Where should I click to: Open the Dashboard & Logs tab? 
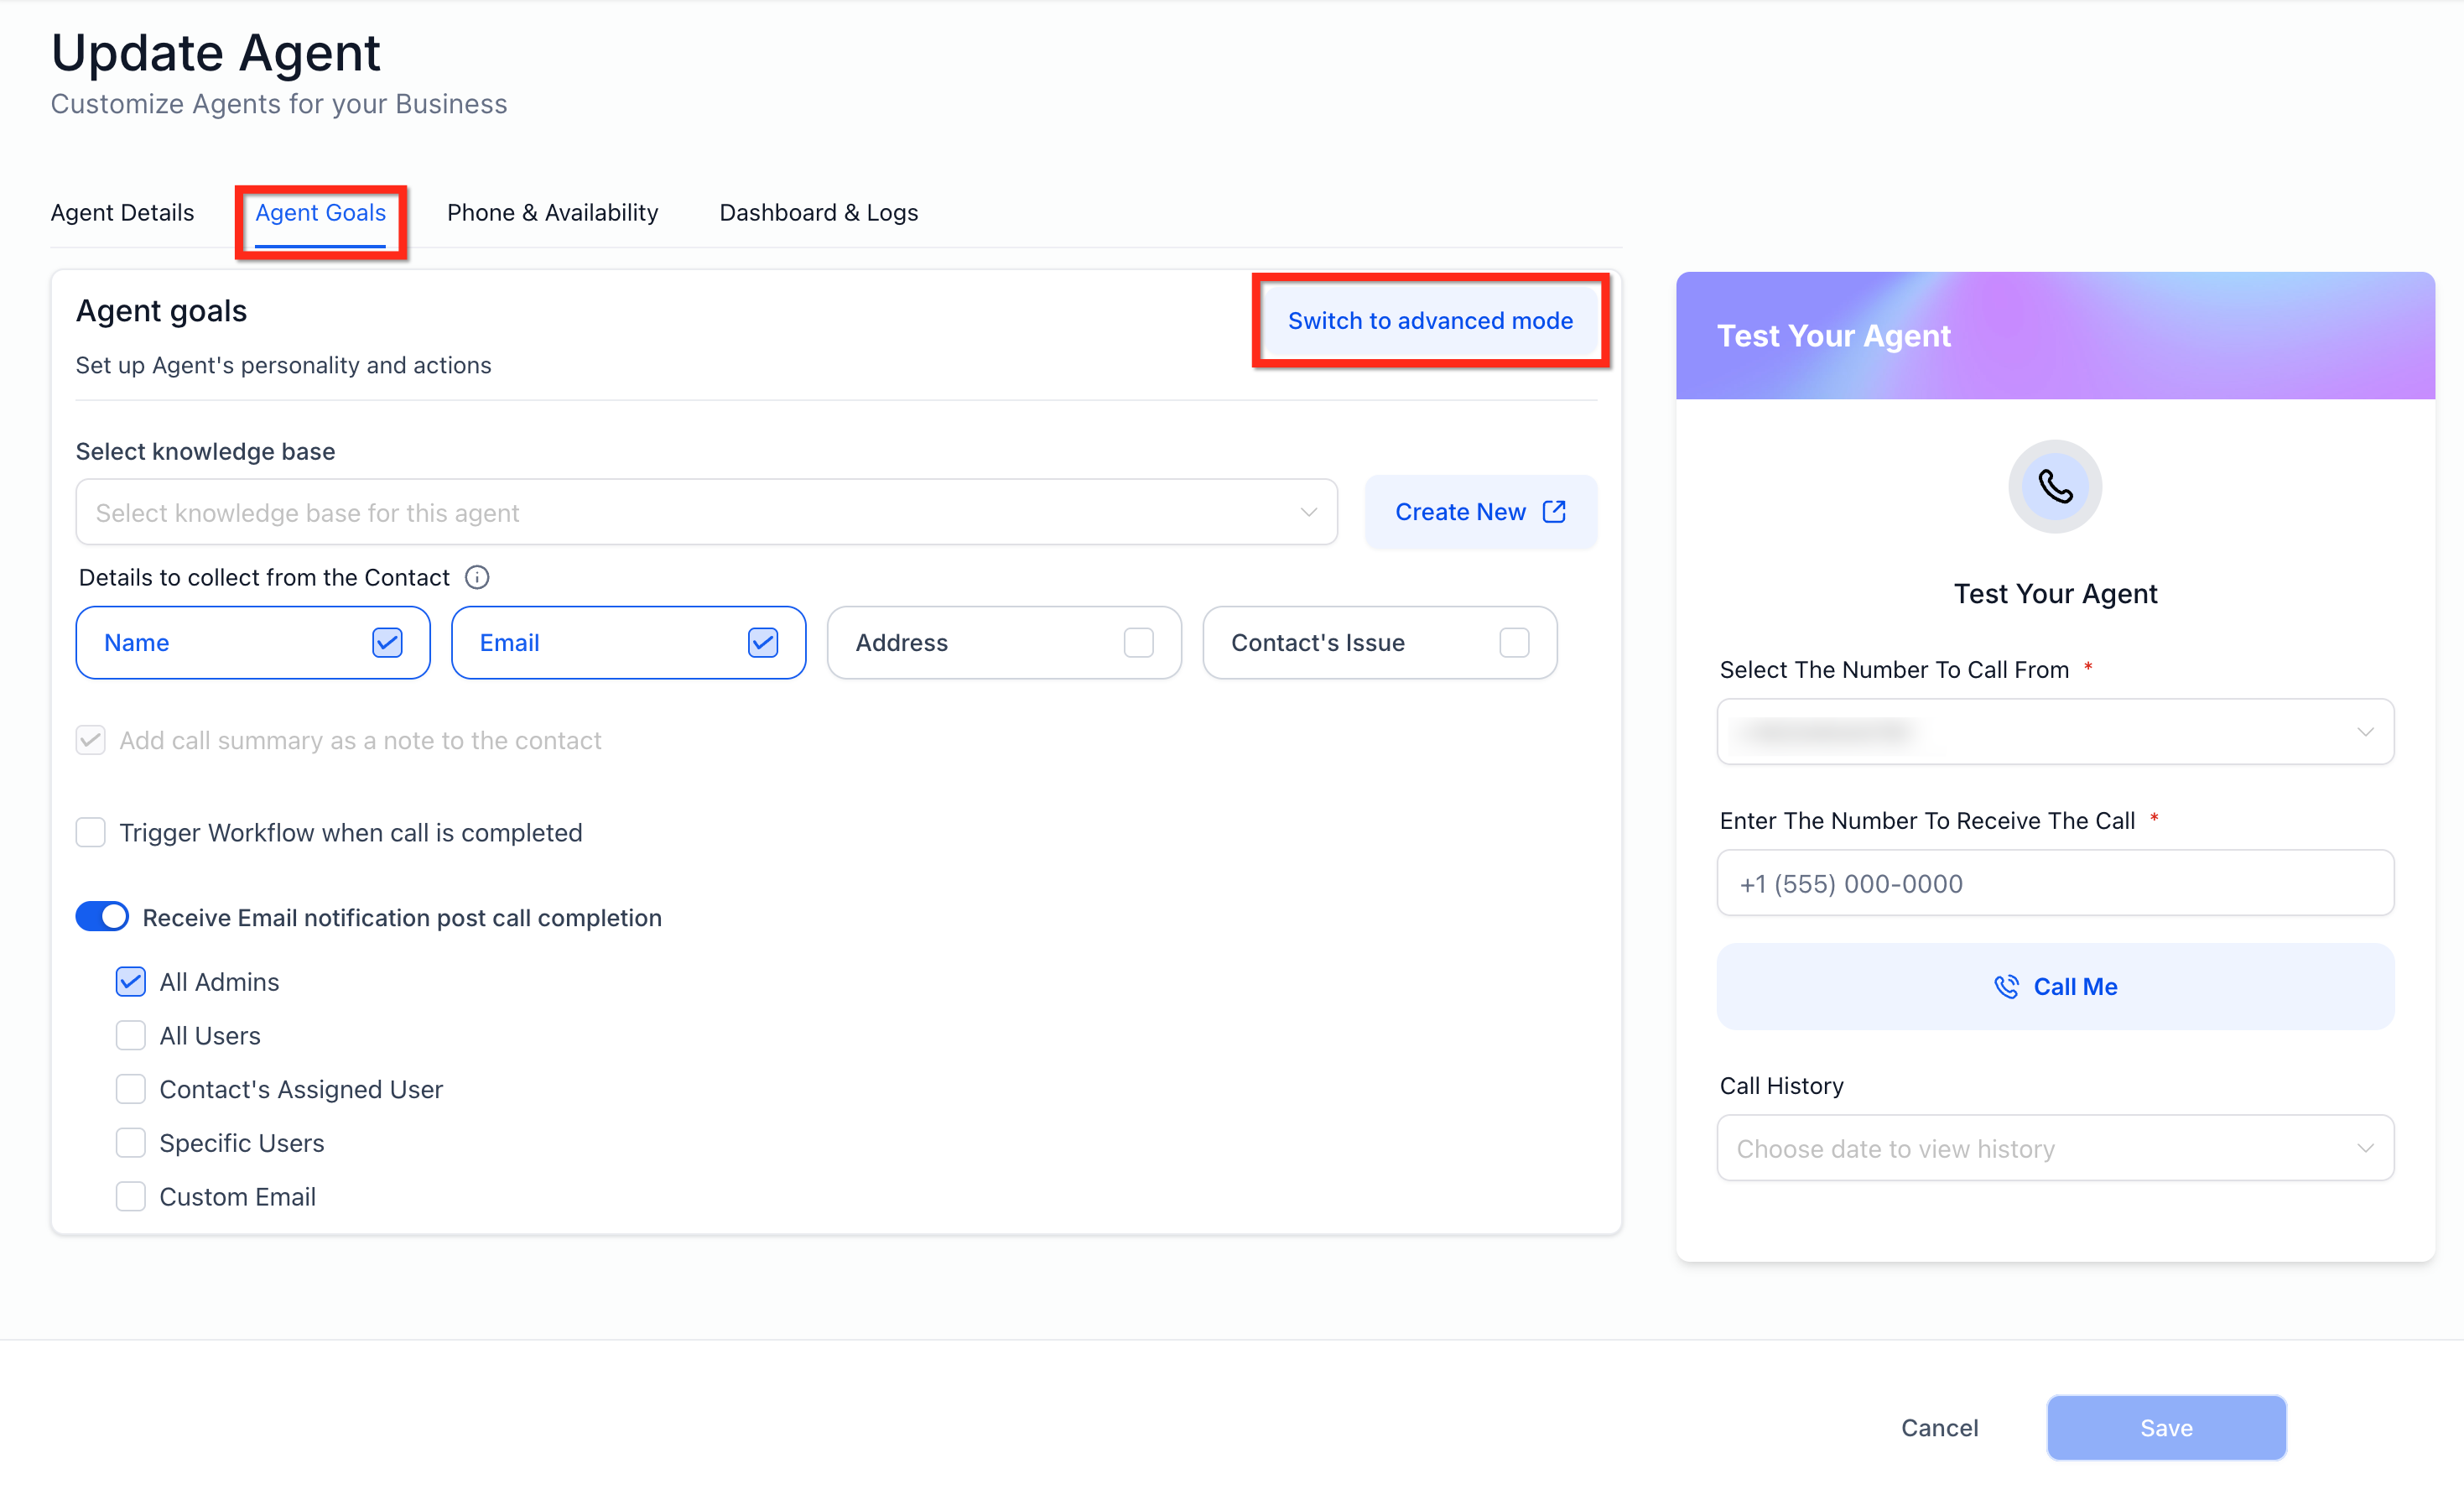(818, 213)
